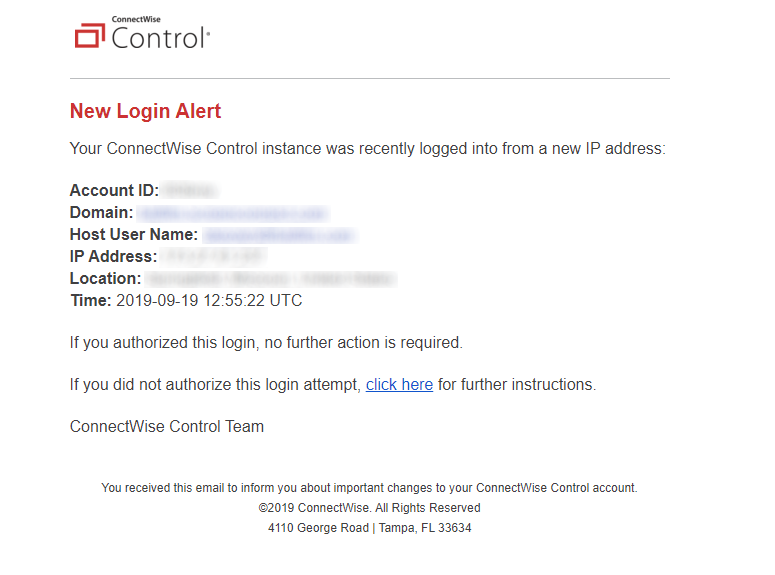Click the "New Login Alert" heading
Viewport: 775px width, 575px height.
coord(145,111)
